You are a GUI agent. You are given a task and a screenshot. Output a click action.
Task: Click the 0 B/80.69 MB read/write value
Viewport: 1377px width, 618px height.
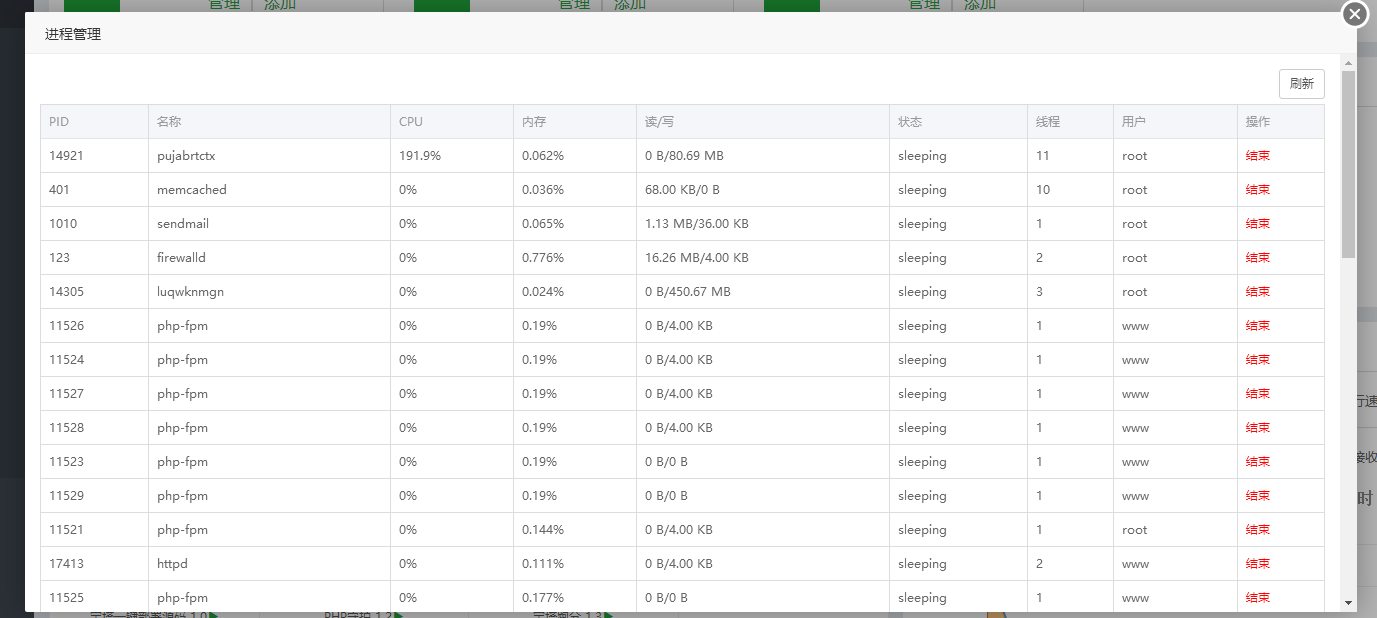(684, 156)
